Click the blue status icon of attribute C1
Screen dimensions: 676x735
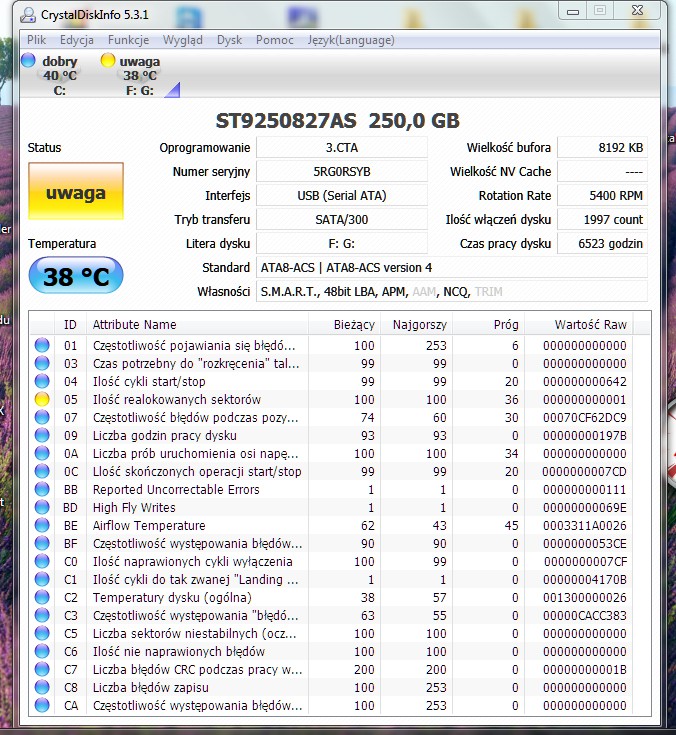[x=42, y=579]
